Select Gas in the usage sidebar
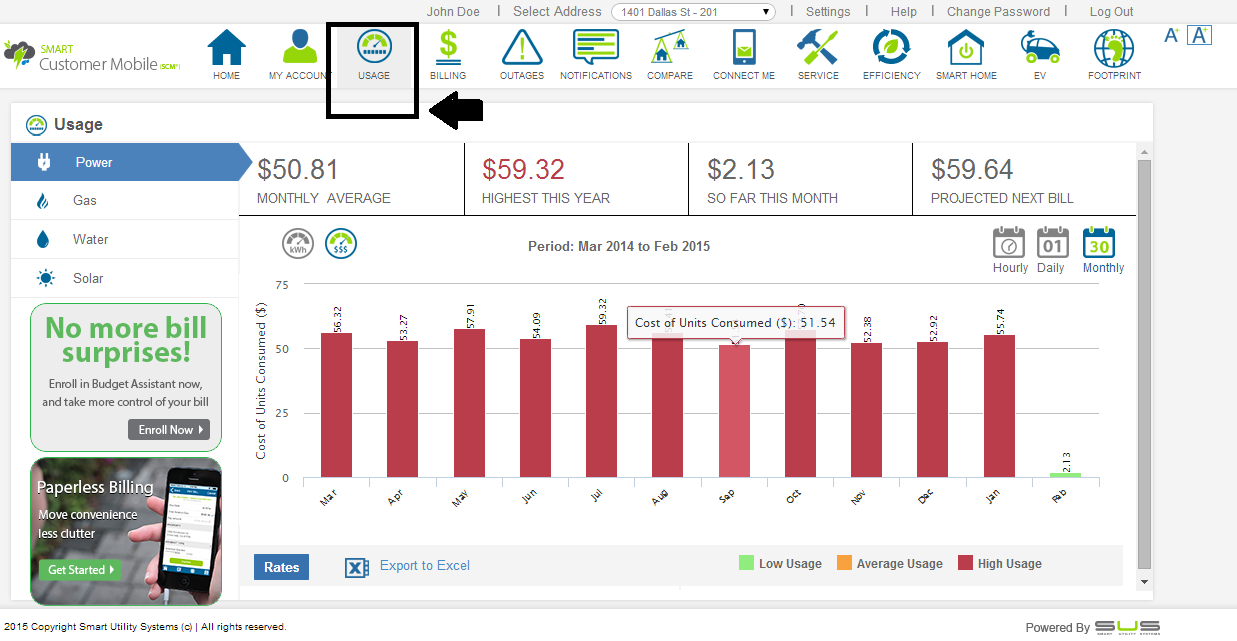Screen dimensions: 1237x641 pyautogui.click(x=85, y=200)
